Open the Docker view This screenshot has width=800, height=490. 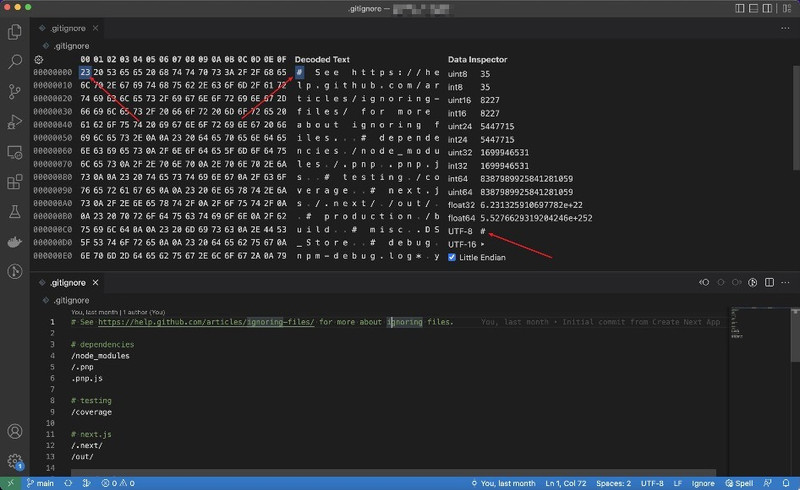pyautogui.click(x=15, y=241)
